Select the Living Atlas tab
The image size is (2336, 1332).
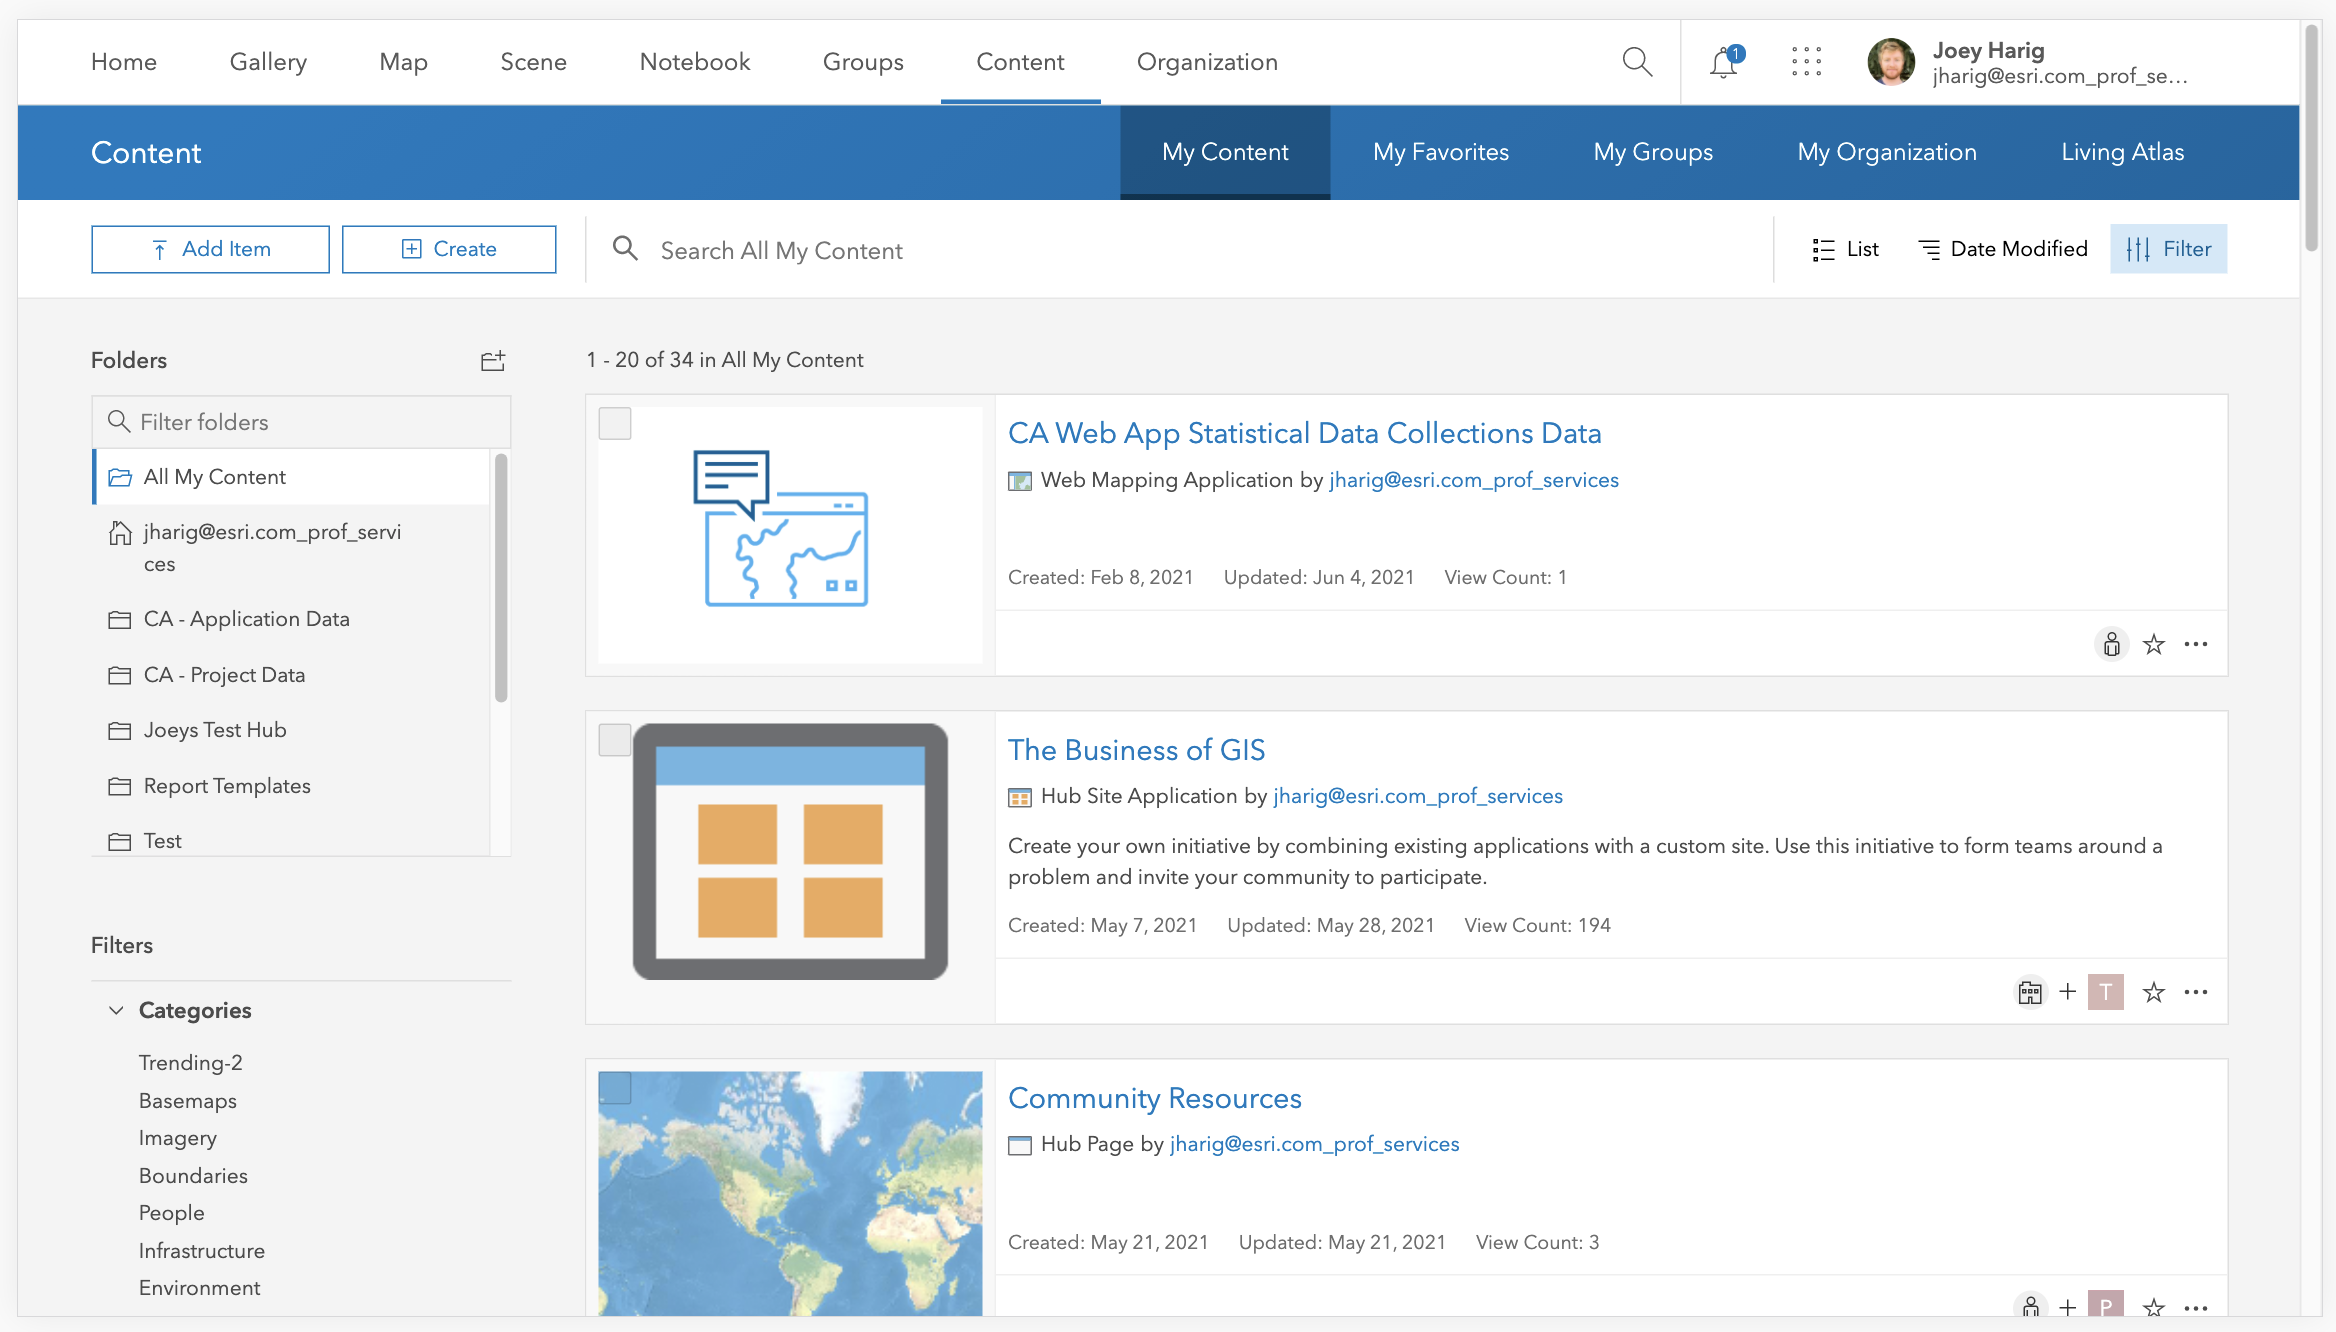[x=2123, y=152]
